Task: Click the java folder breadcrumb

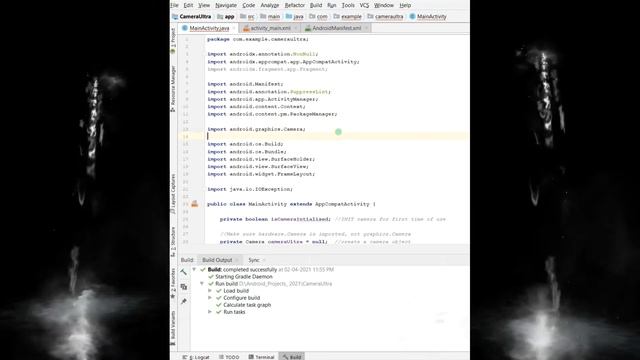Action: pos(295,17)
